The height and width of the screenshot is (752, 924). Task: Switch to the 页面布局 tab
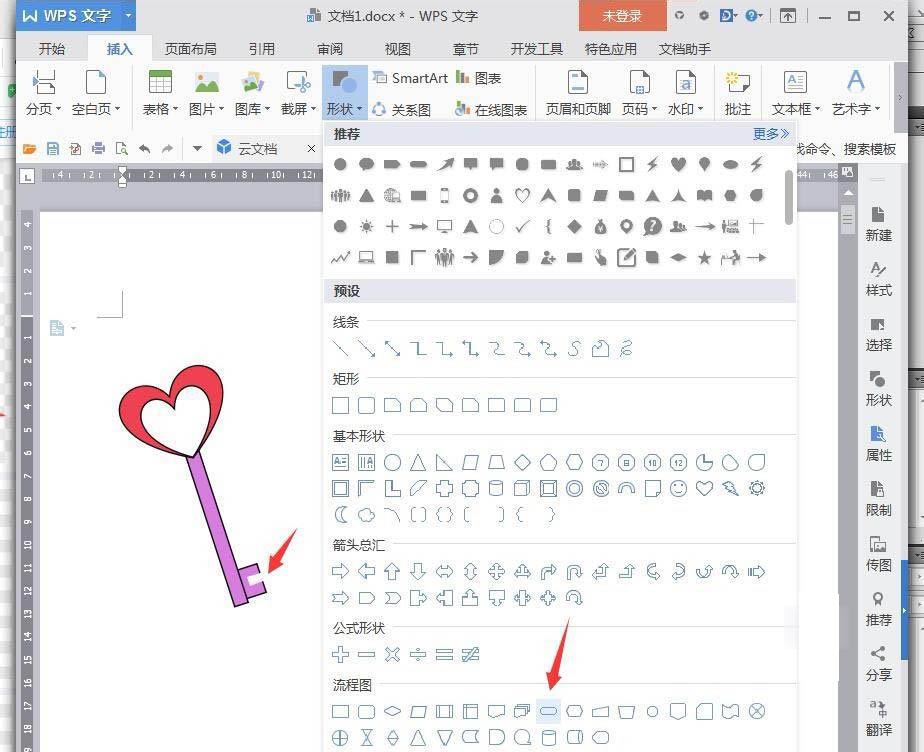click(x=190, y=49)
